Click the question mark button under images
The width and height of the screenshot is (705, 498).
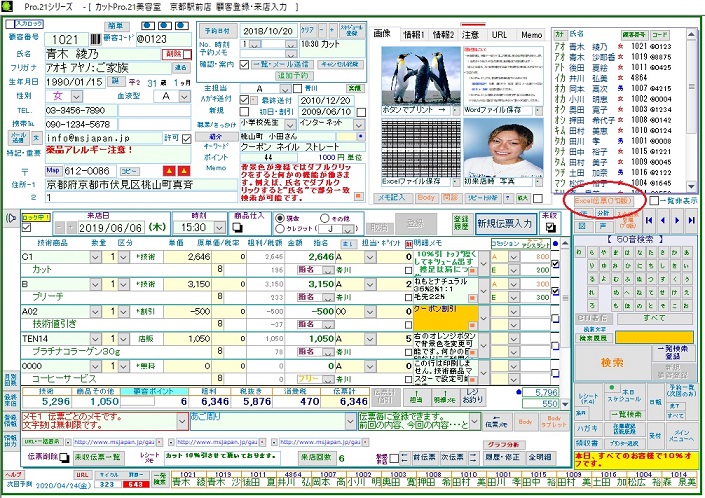[508, 198]
